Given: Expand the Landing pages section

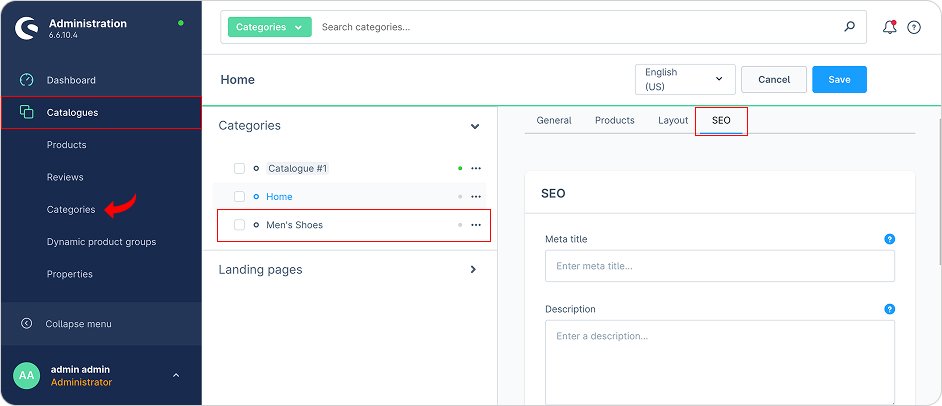Looking at the screenshot, I should (474, 269).
